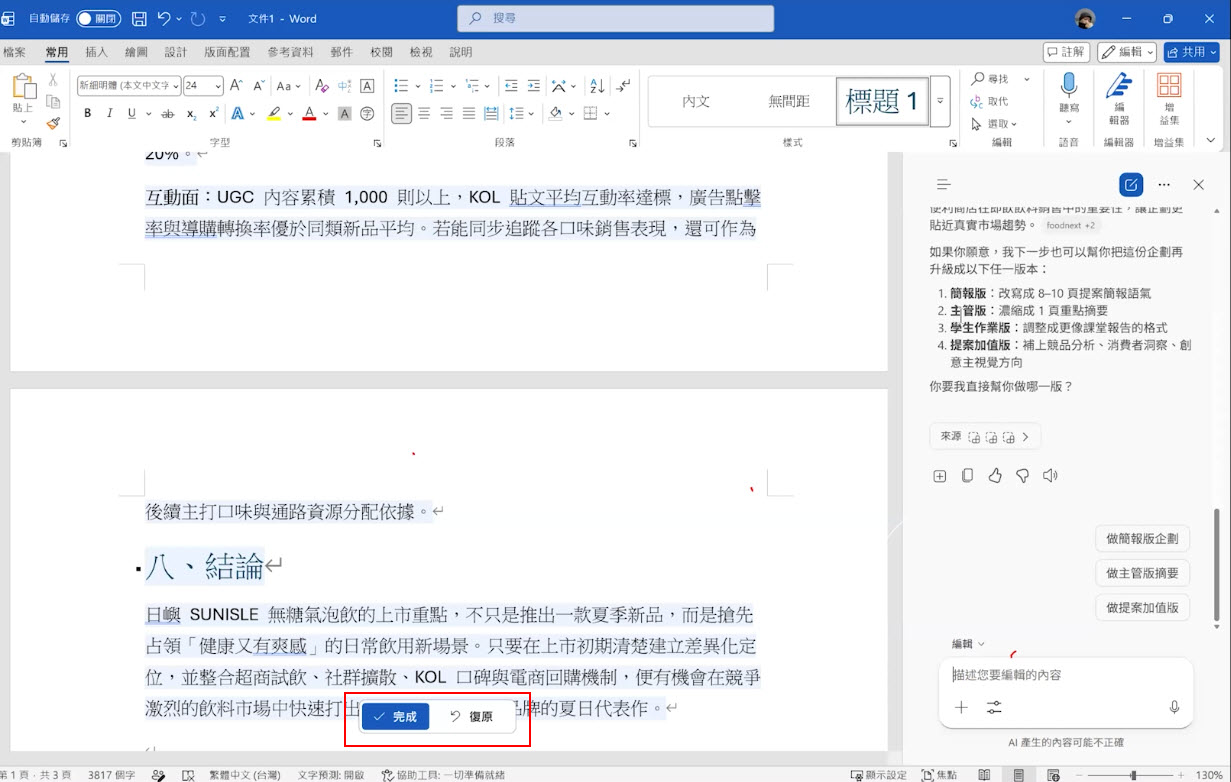Open prompt settings sliders icon in Copilot box

994,707
